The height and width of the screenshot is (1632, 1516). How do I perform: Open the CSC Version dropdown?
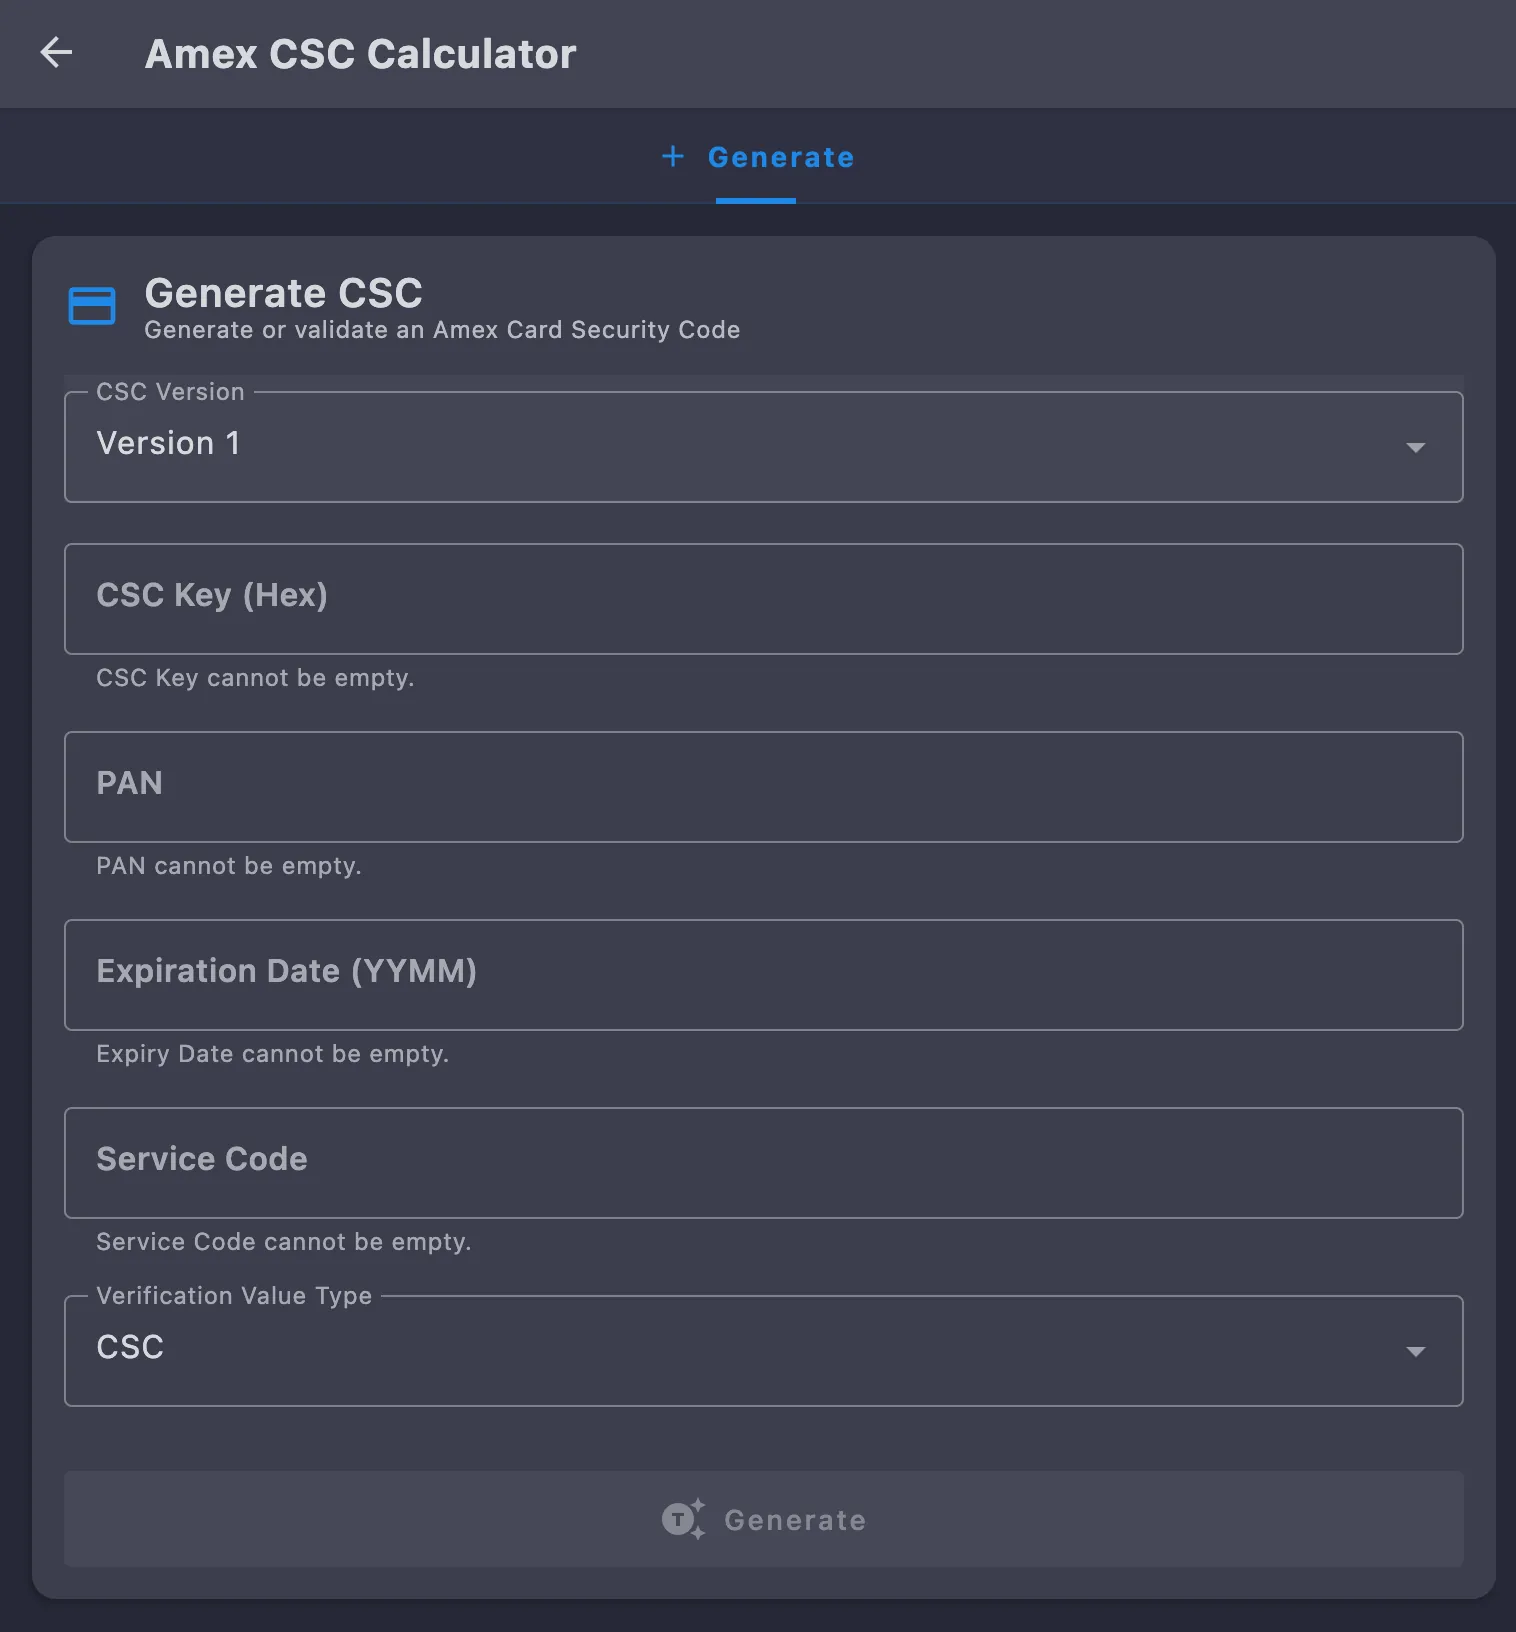coord(764,446)
